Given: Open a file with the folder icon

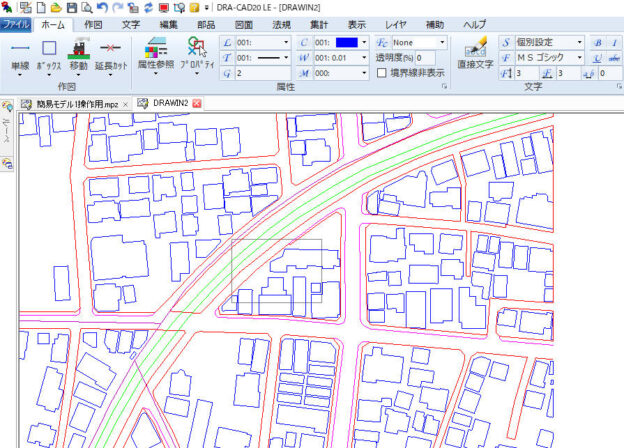Looking at the screenshot, I should pyautogui.click(x=56, y=7).
